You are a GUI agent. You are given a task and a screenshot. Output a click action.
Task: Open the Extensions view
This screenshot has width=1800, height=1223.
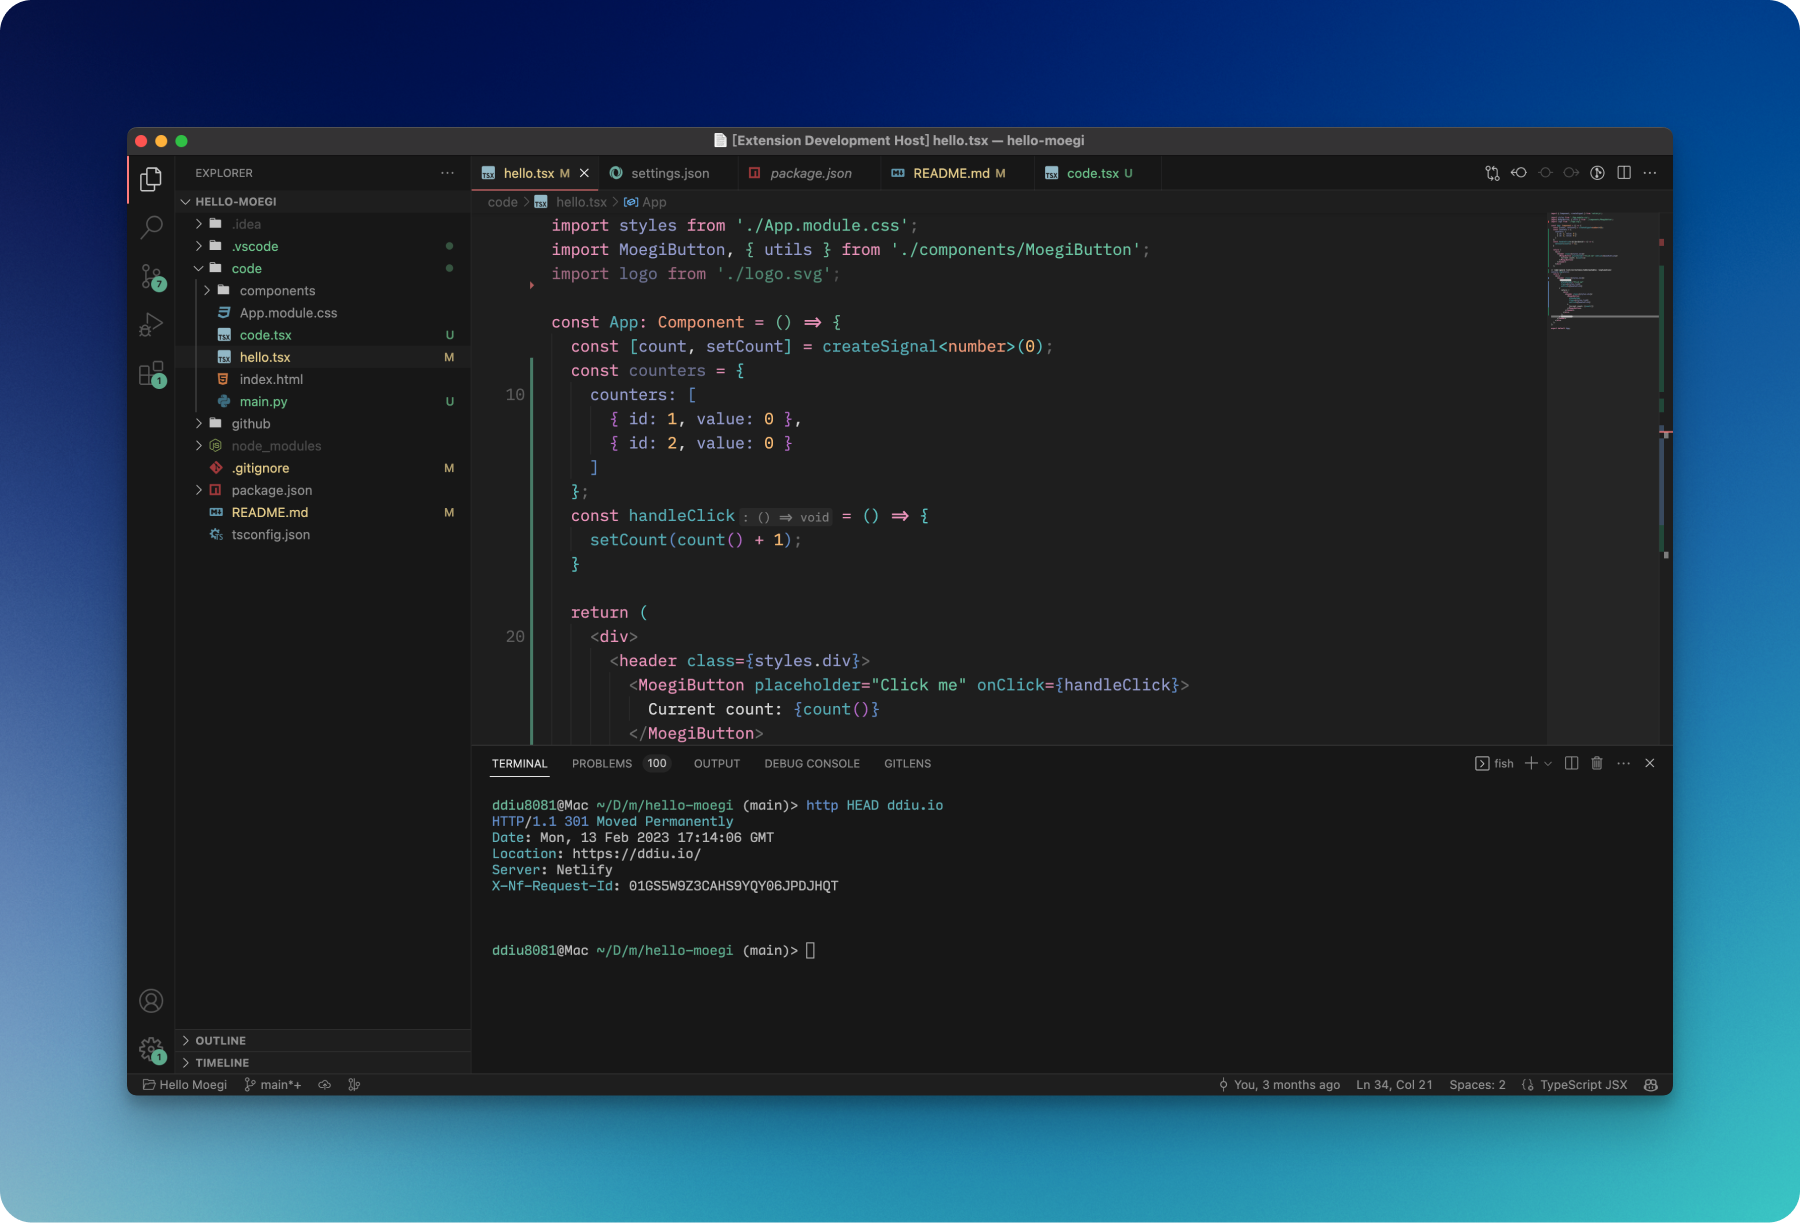(x=151, y=374)
